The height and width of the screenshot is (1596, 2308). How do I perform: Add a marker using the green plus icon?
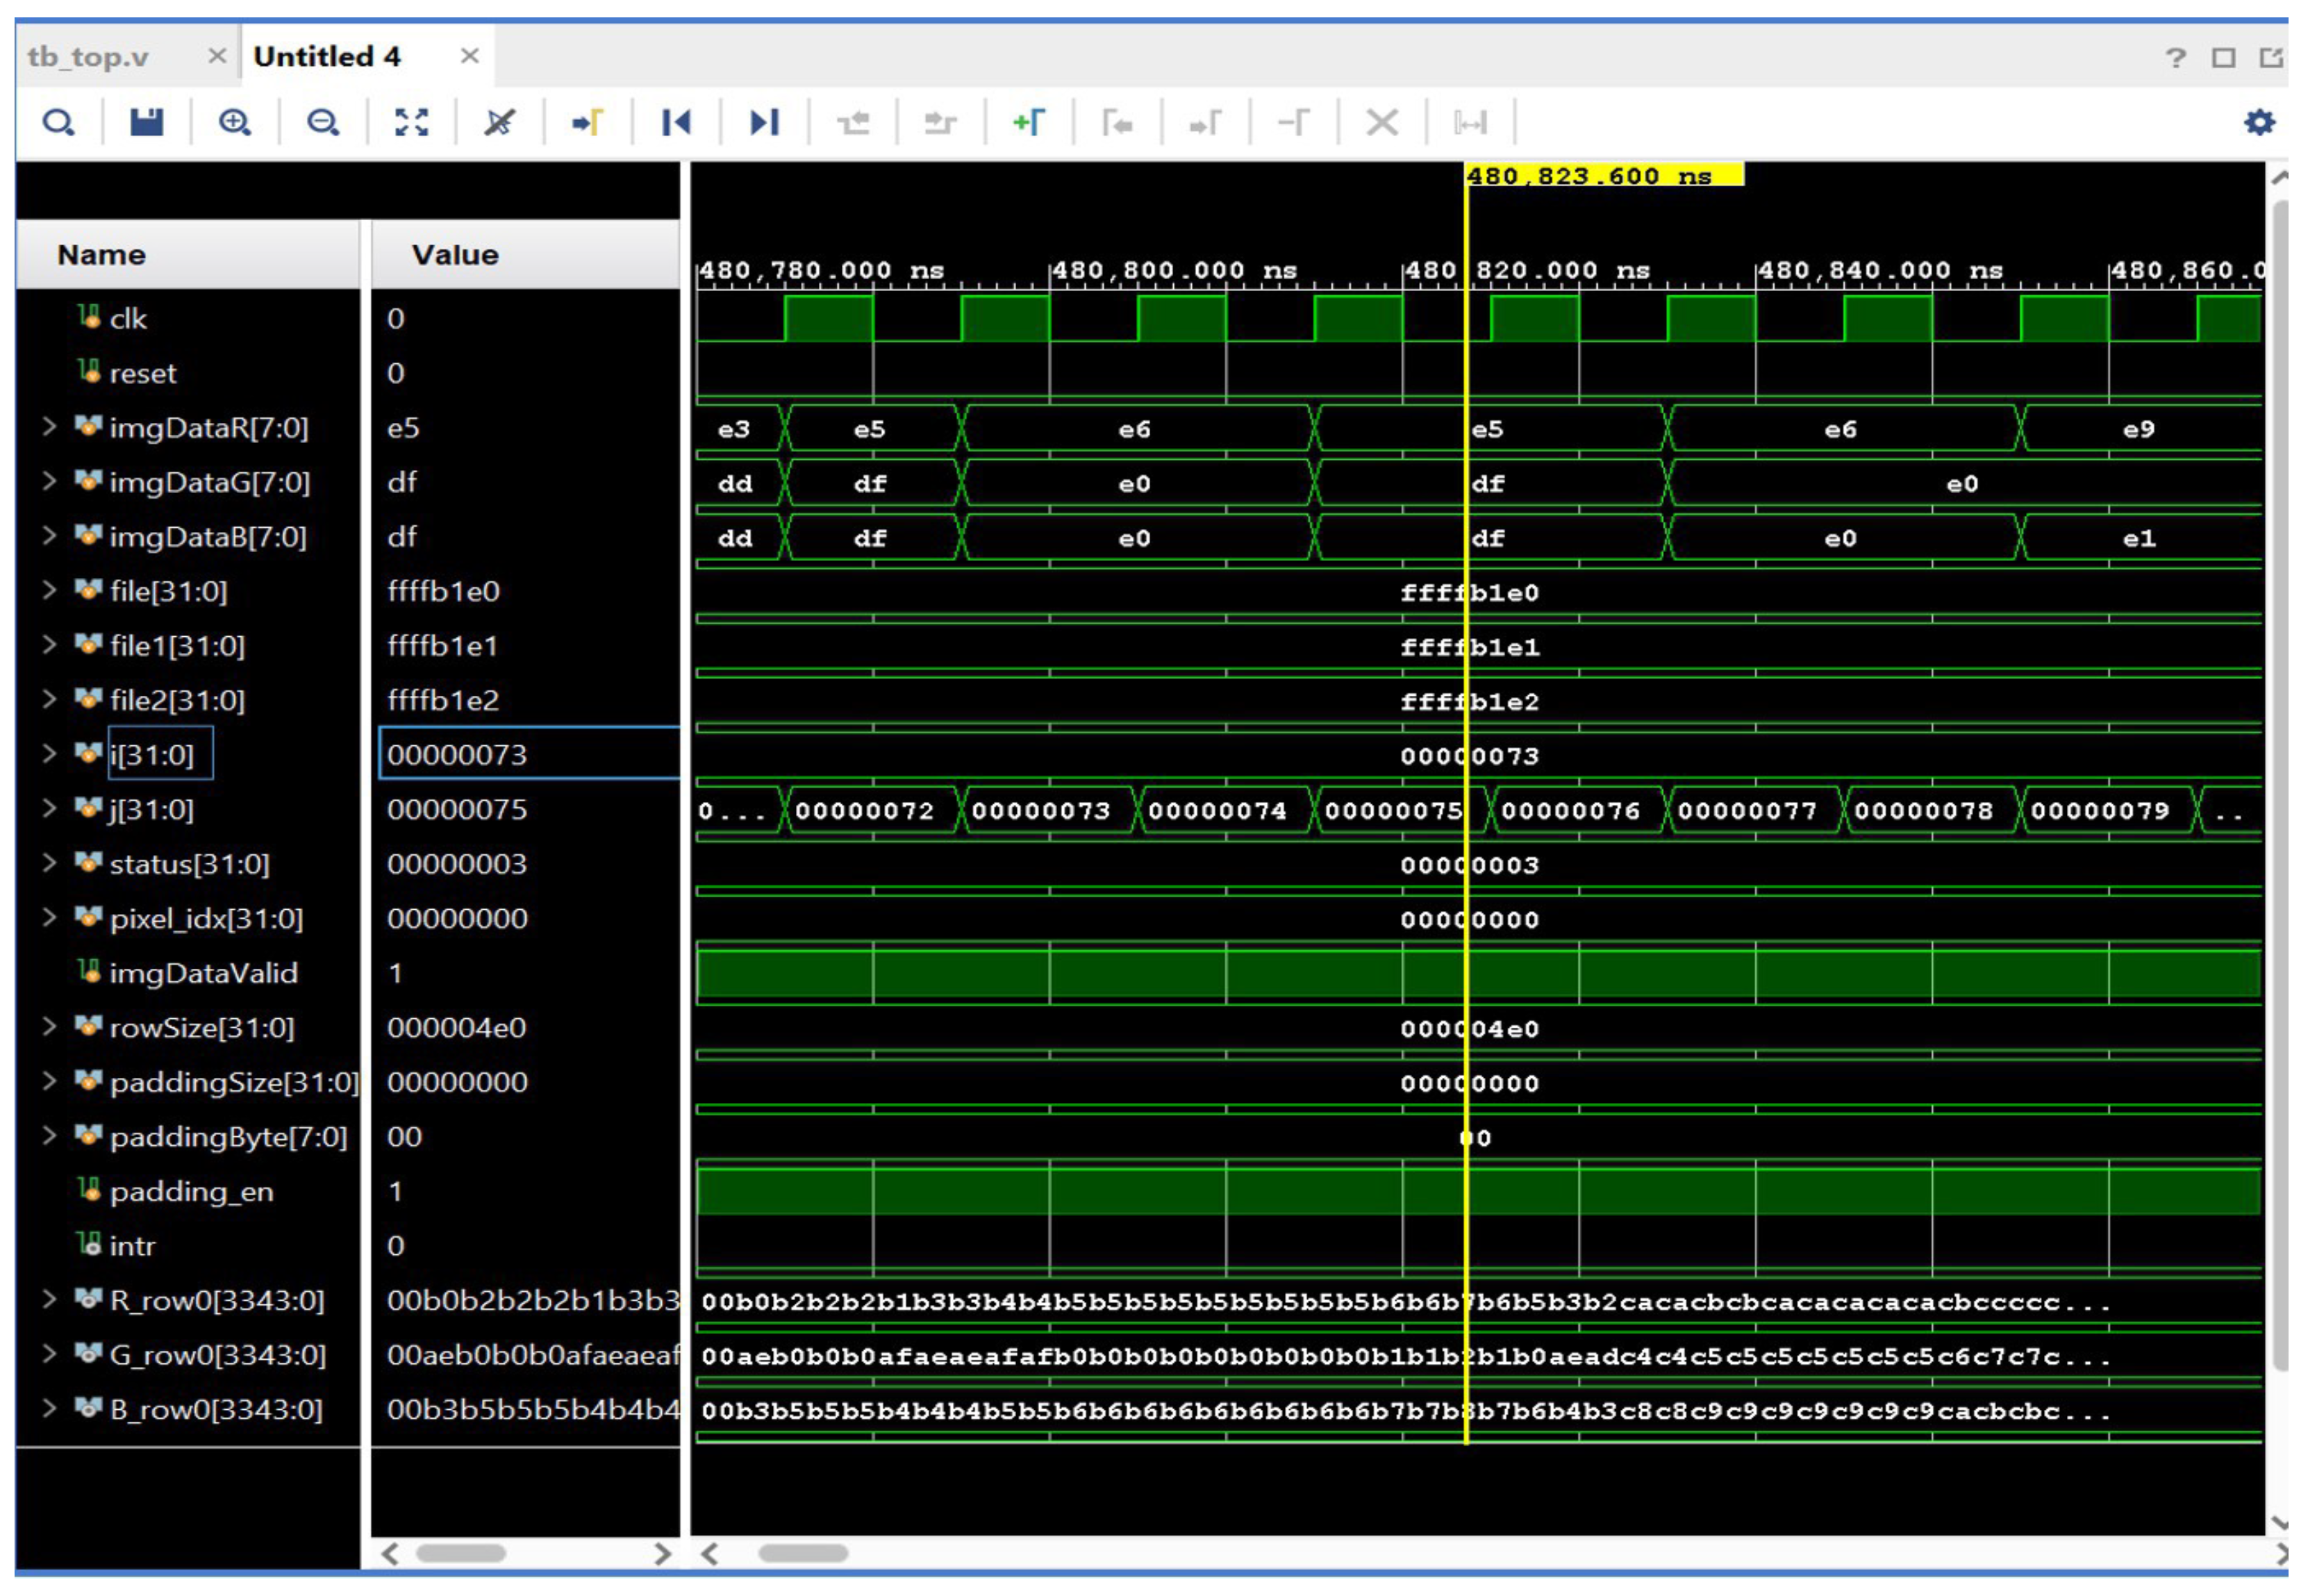click(1029, 122)
